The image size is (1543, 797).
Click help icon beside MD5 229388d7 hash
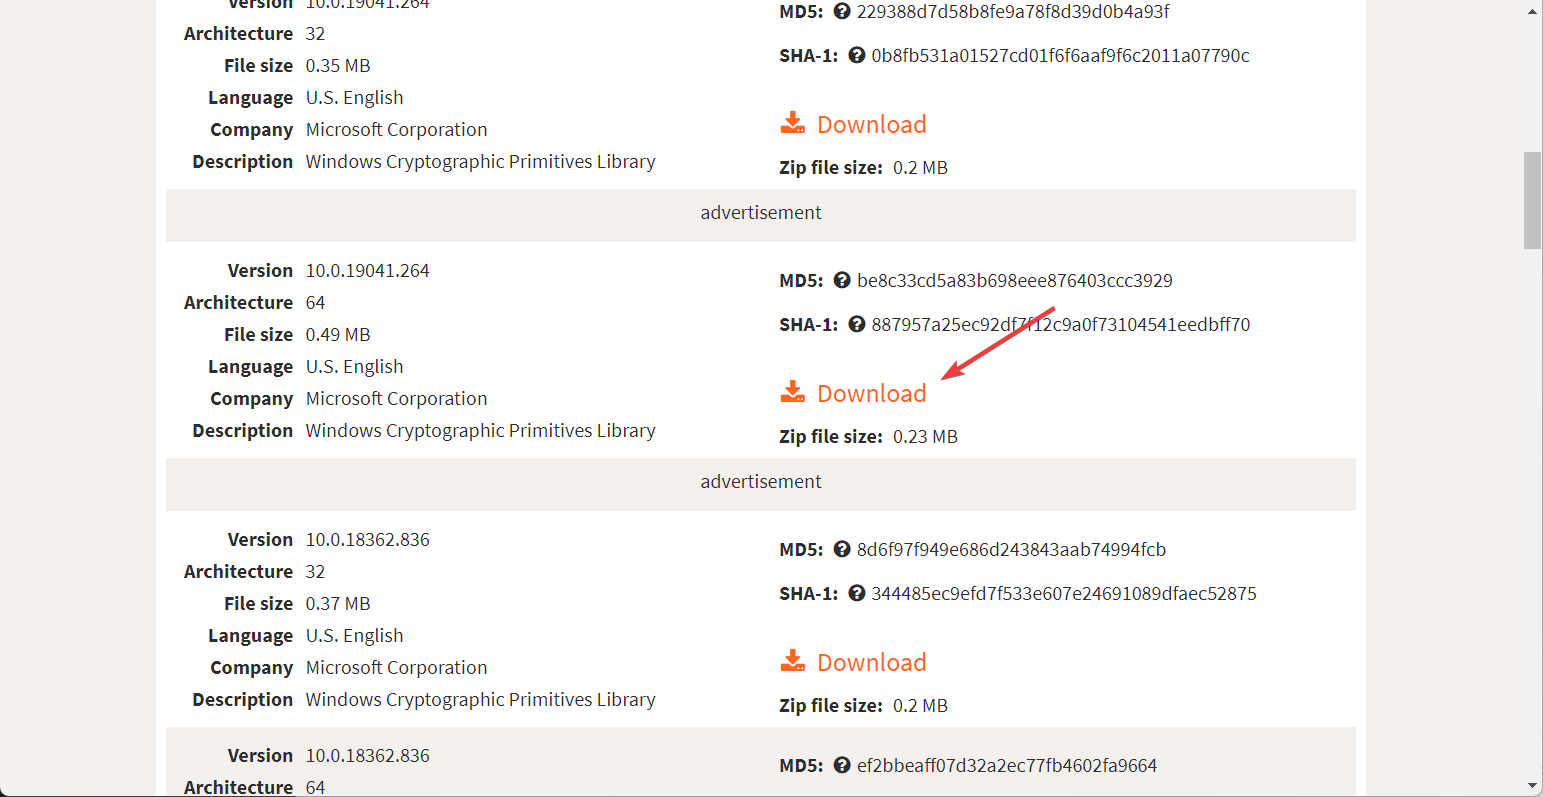842,12
